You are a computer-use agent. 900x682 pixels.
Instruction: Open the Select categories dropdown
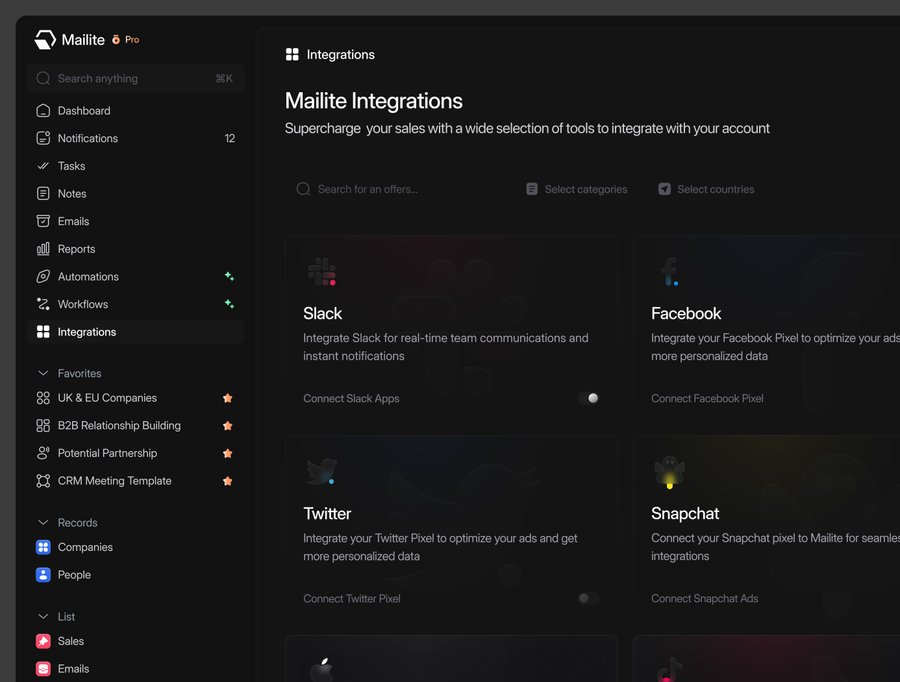(x=577, y=189)
